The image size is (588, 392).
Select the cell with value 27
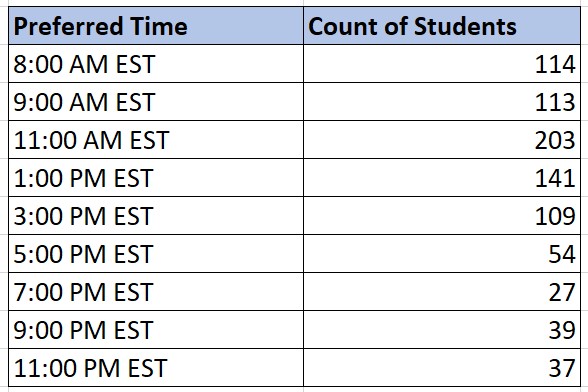[442, 291]
